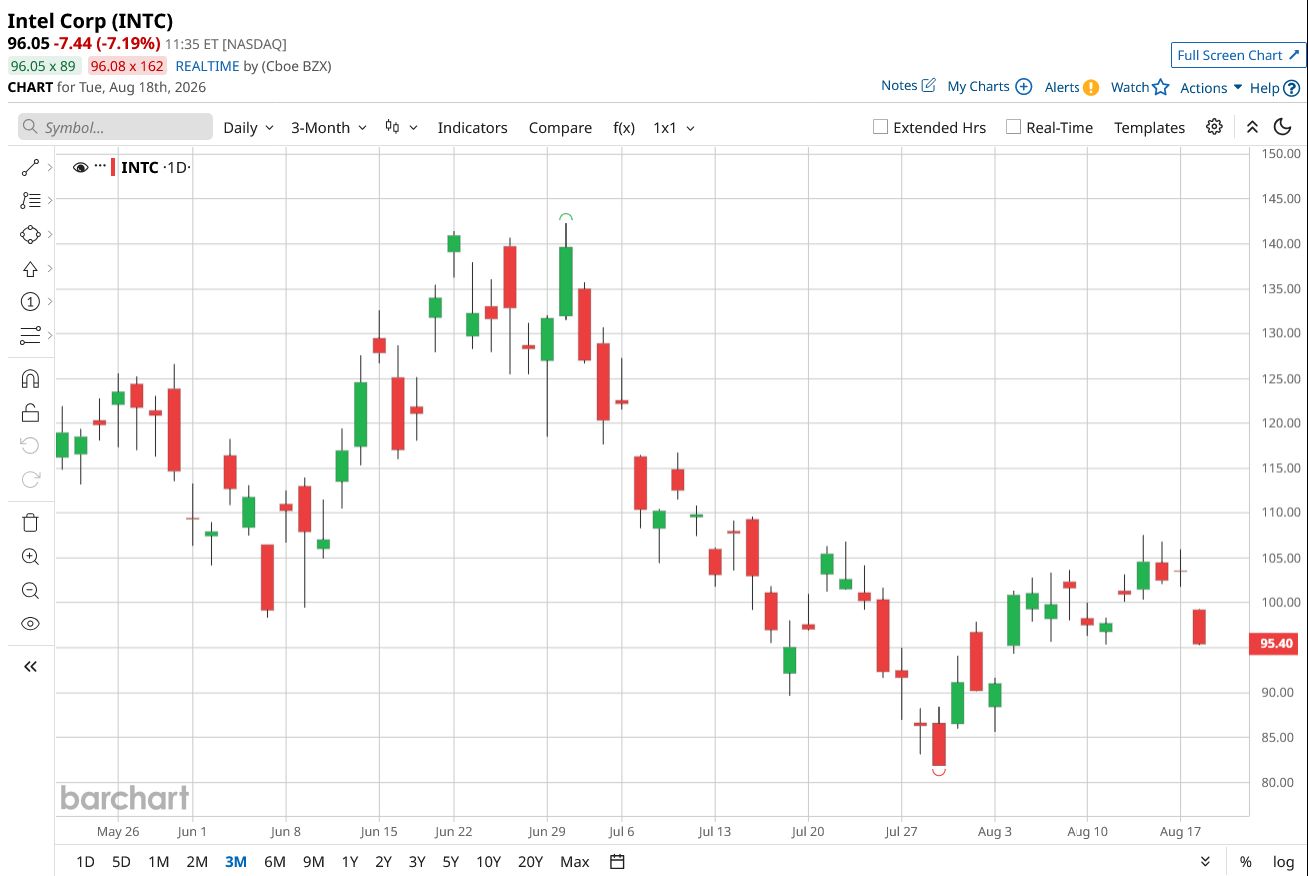The image size is (1308, 876).
Task: Enable the Real-Time checkbox
Action: [1013, 127]
